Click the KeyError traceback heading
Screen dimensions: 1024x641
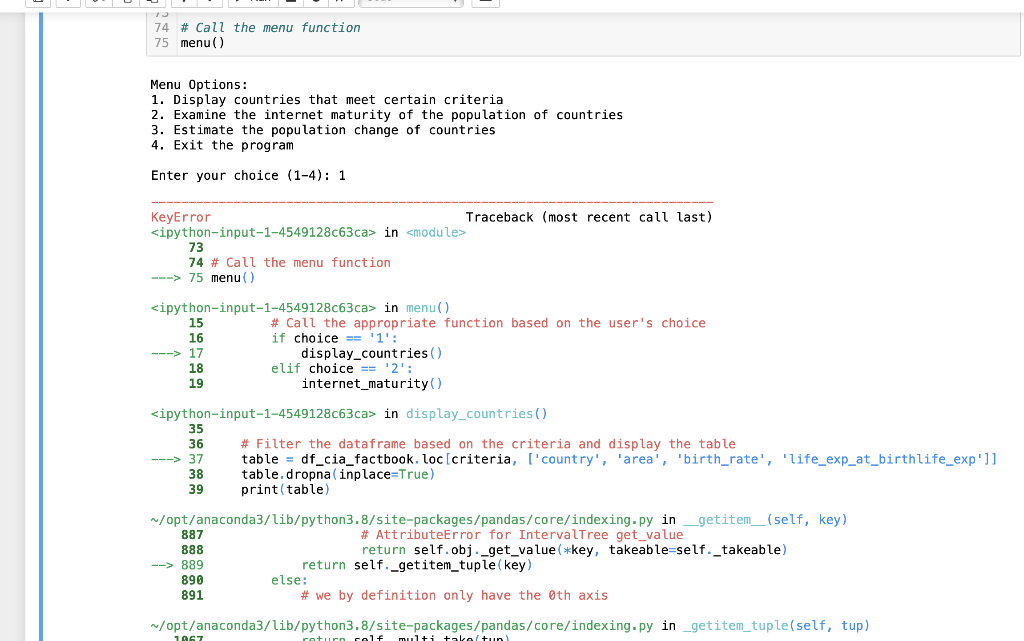pos(181,217)
